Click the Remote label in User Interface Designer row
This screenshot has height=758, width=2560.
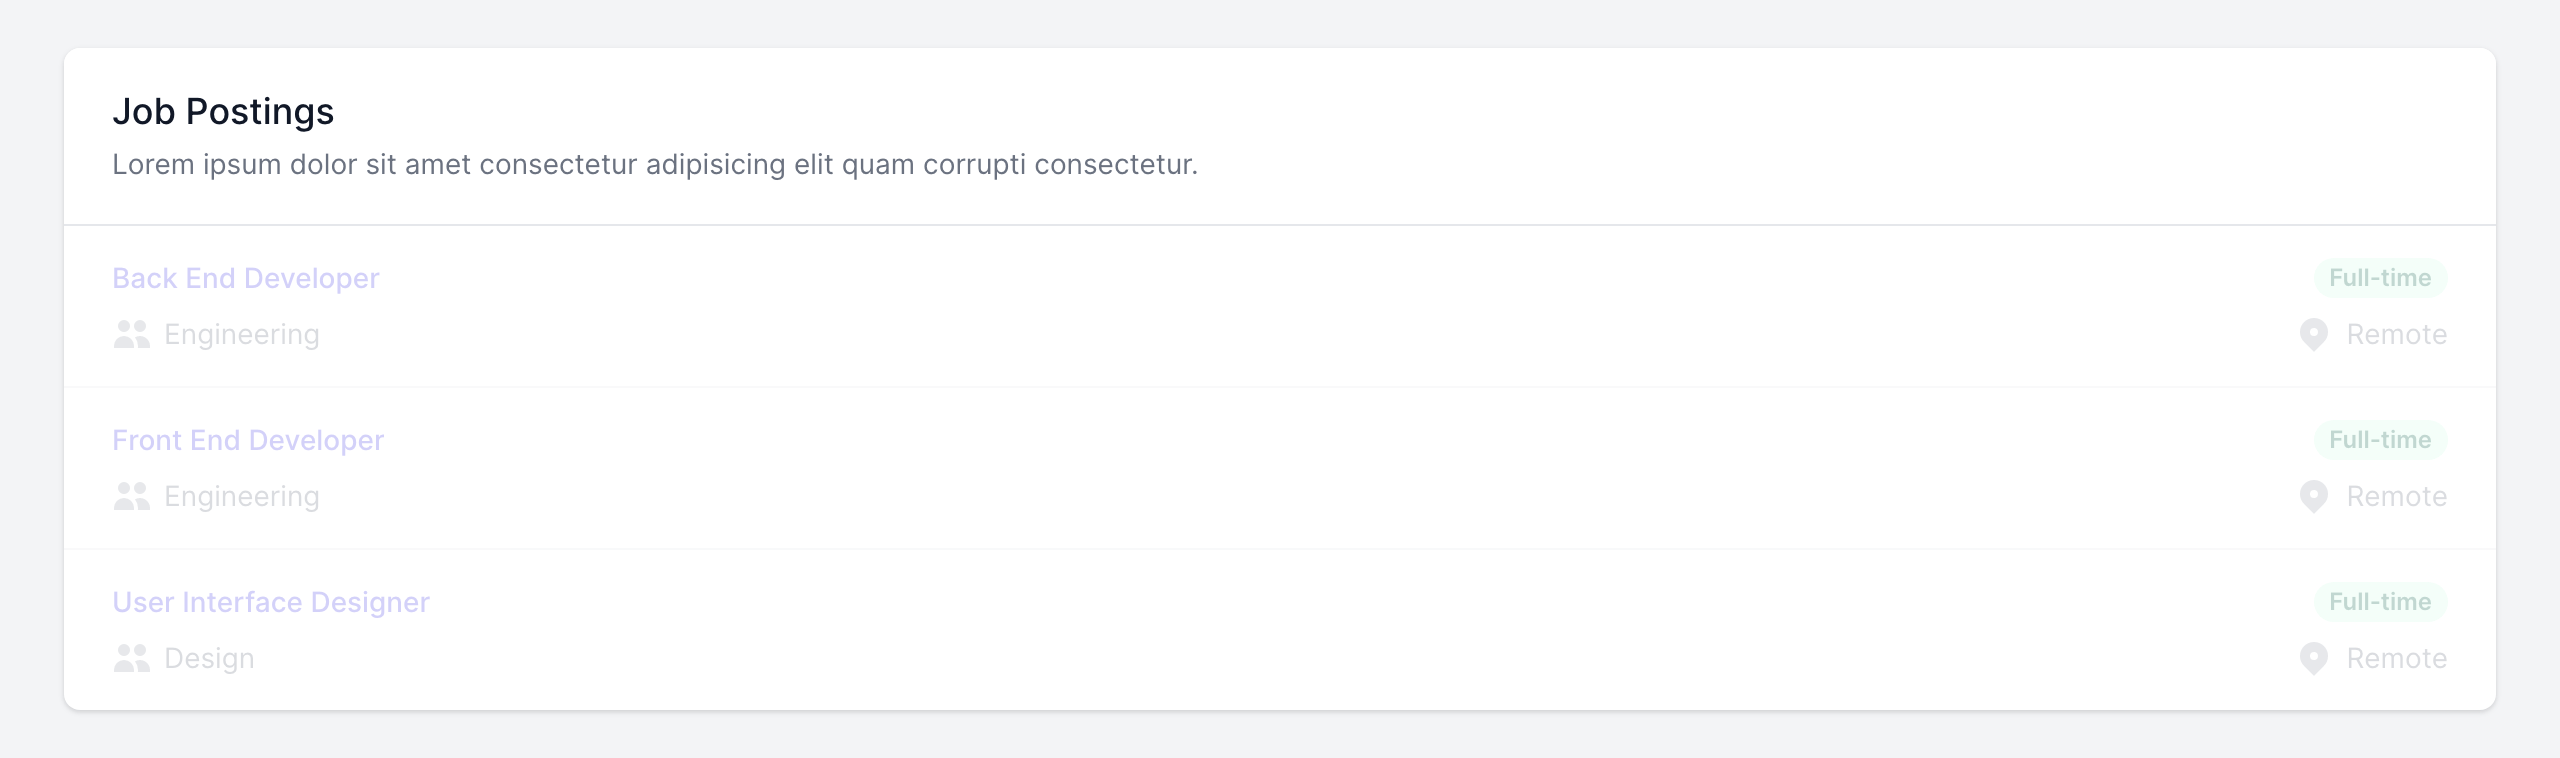coord(2396,658)
